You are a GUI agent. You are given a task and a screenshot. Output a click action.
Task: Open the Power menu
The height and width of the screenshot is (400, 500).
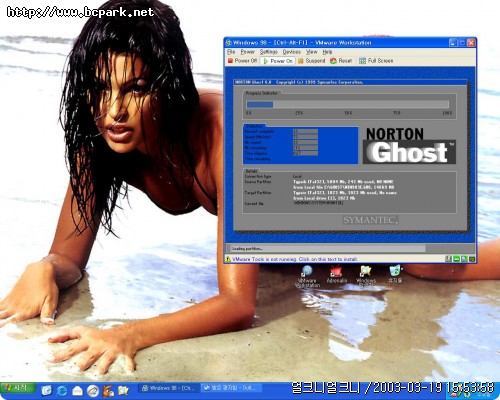click(247, 52)
